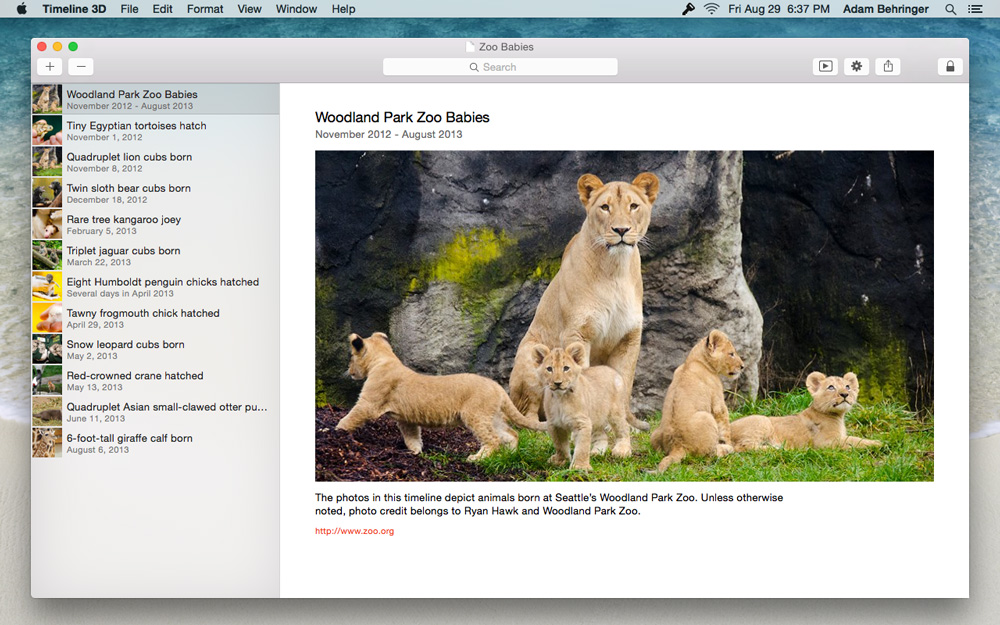Click the snow leopard thumbnail in sidebar
This screenshot has width=1000, height=625.
pyautogui.click(x=47, y=349)
